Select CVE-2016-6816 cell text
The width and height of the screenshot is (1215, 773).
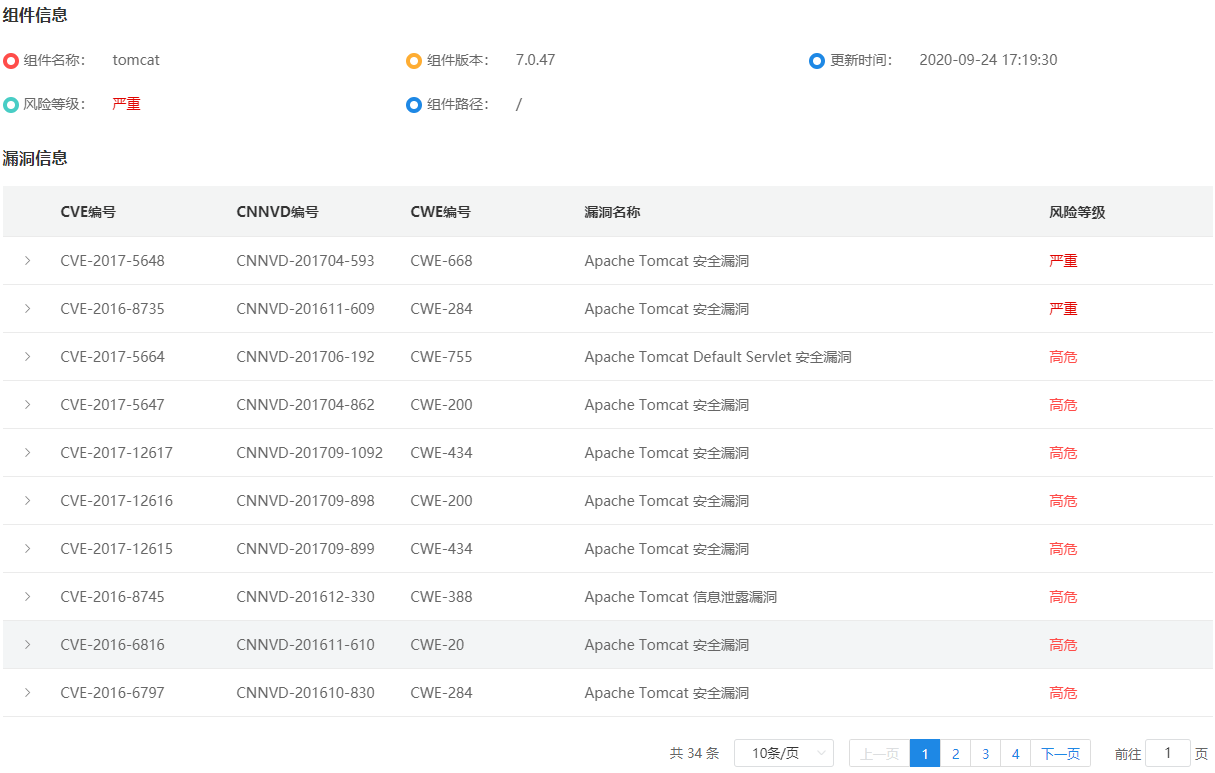coord(112,645)
